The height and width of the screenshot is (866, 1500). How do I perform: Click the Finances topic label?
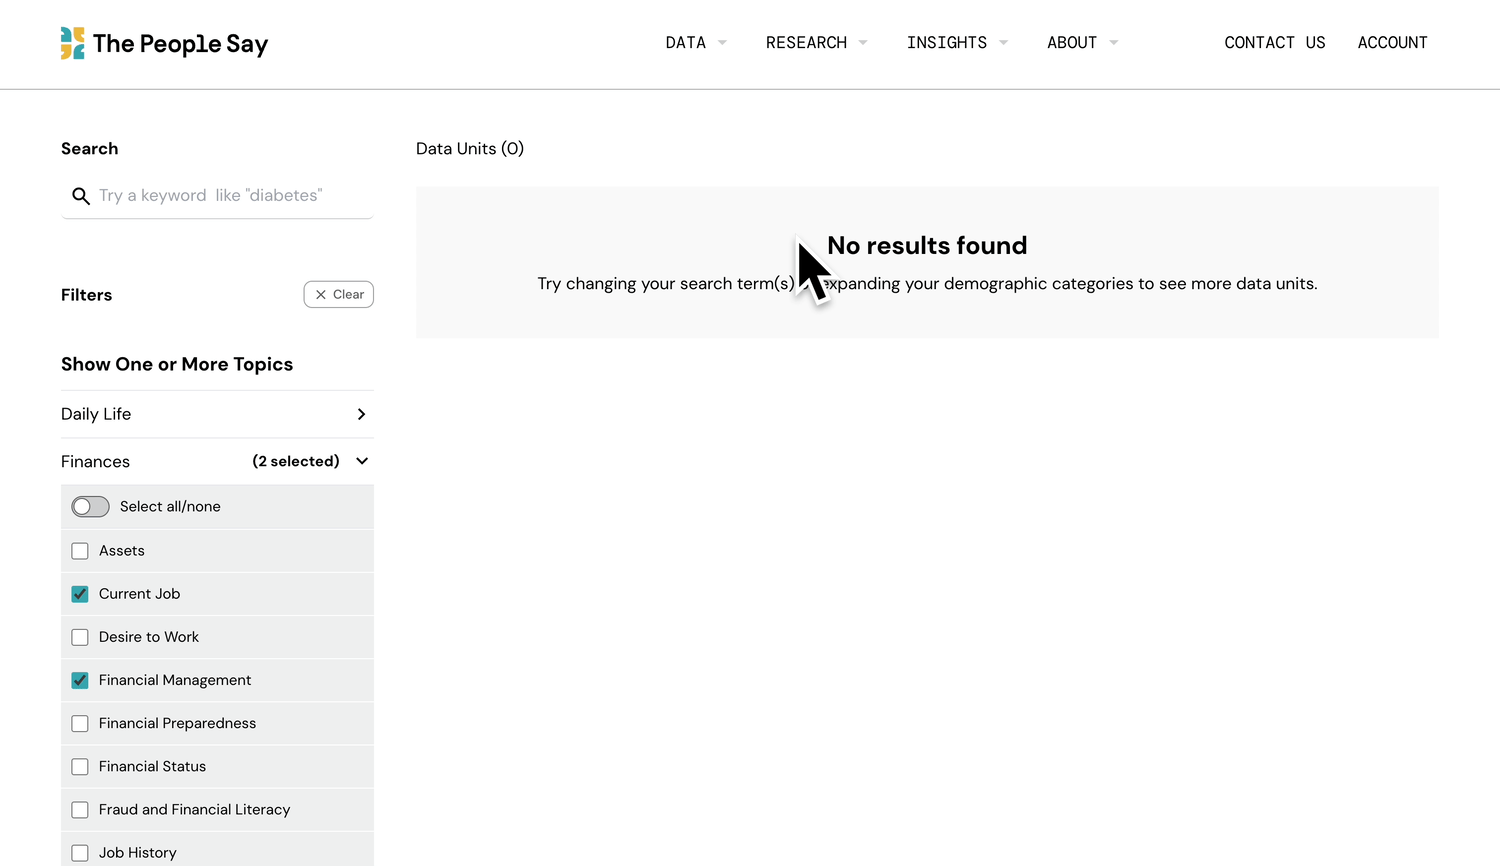pyautogui.click(x=95, y=461)
